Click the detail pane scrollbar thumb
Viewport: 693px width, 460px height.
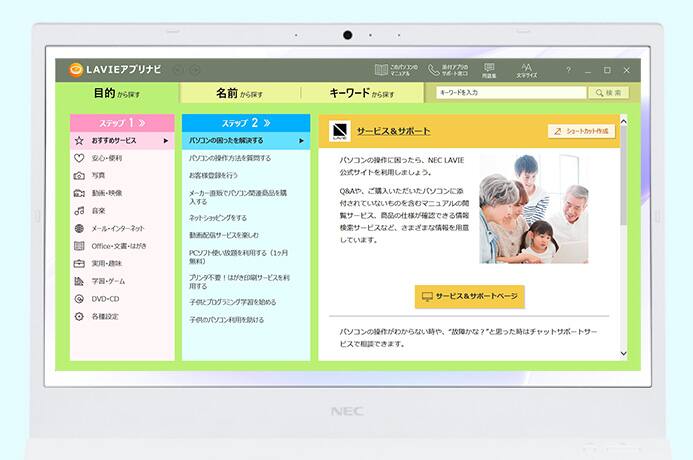(624, 175)
